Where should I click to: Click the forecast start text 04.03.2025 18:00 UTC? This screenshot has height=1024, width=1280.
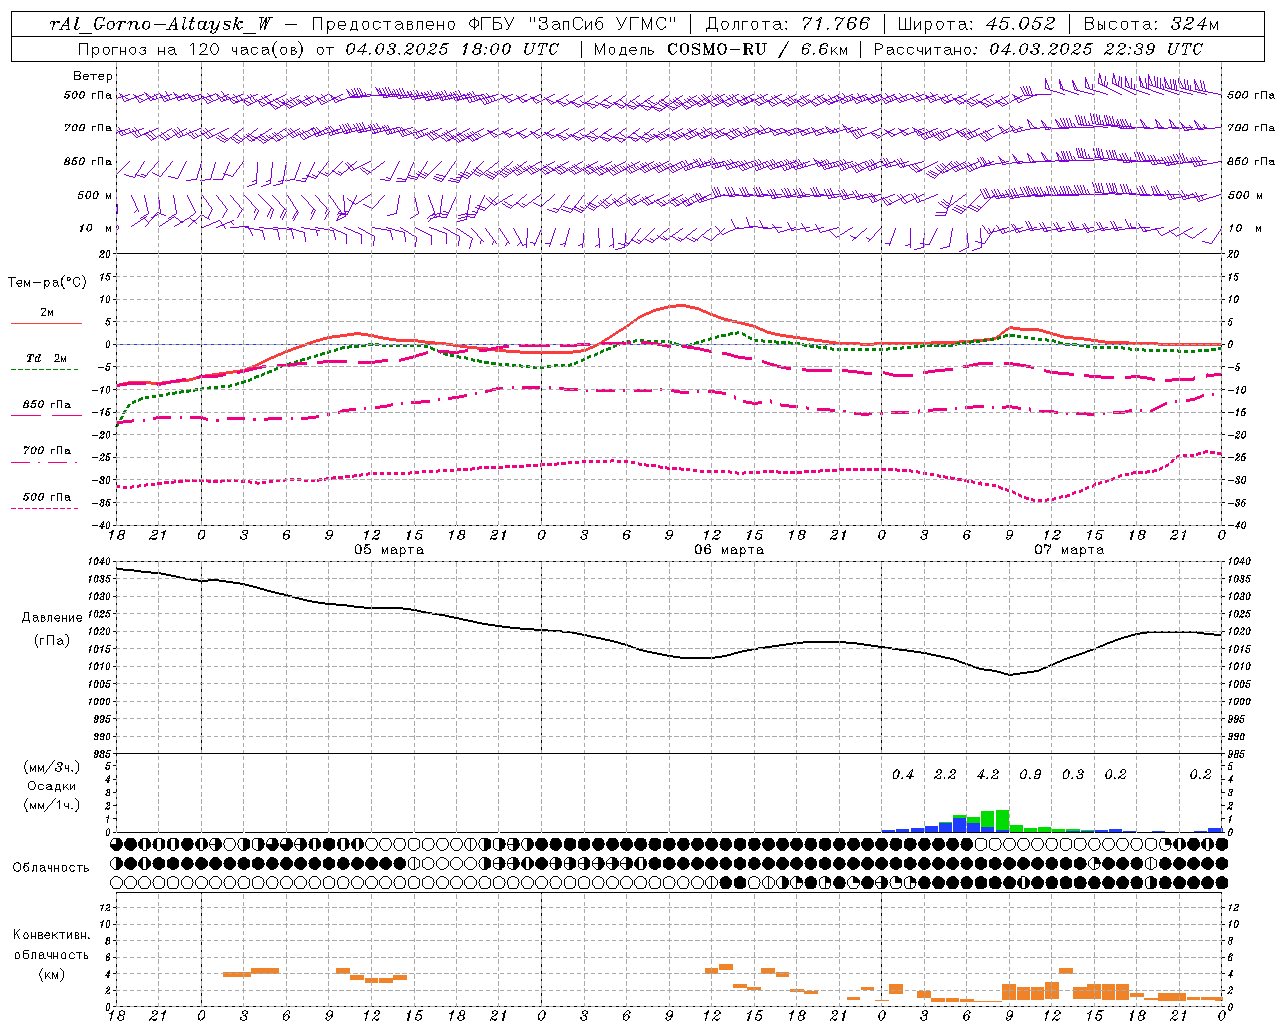[452, 49]
